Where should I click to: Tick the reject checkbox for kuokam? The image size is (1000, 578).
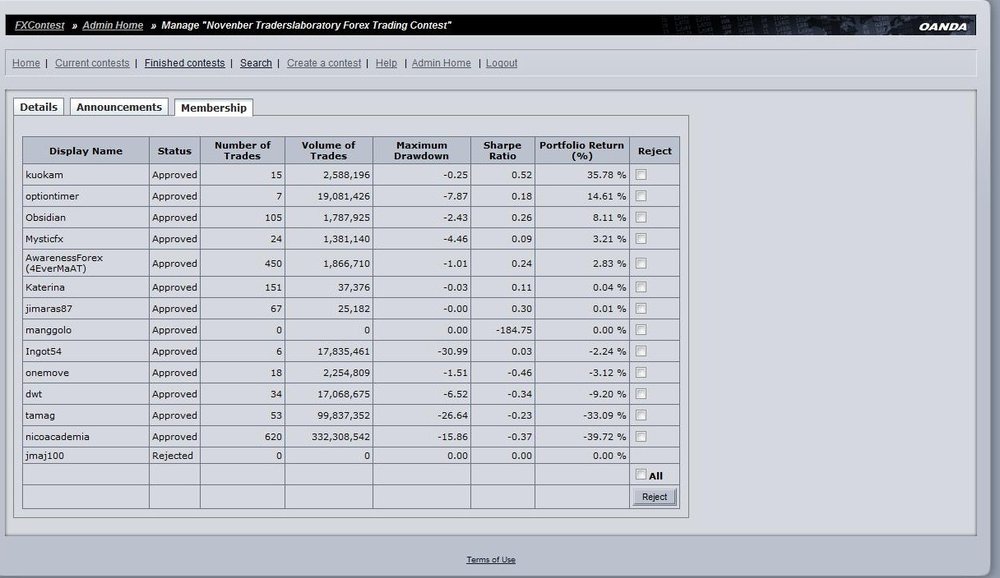click(x=641, y=174)
